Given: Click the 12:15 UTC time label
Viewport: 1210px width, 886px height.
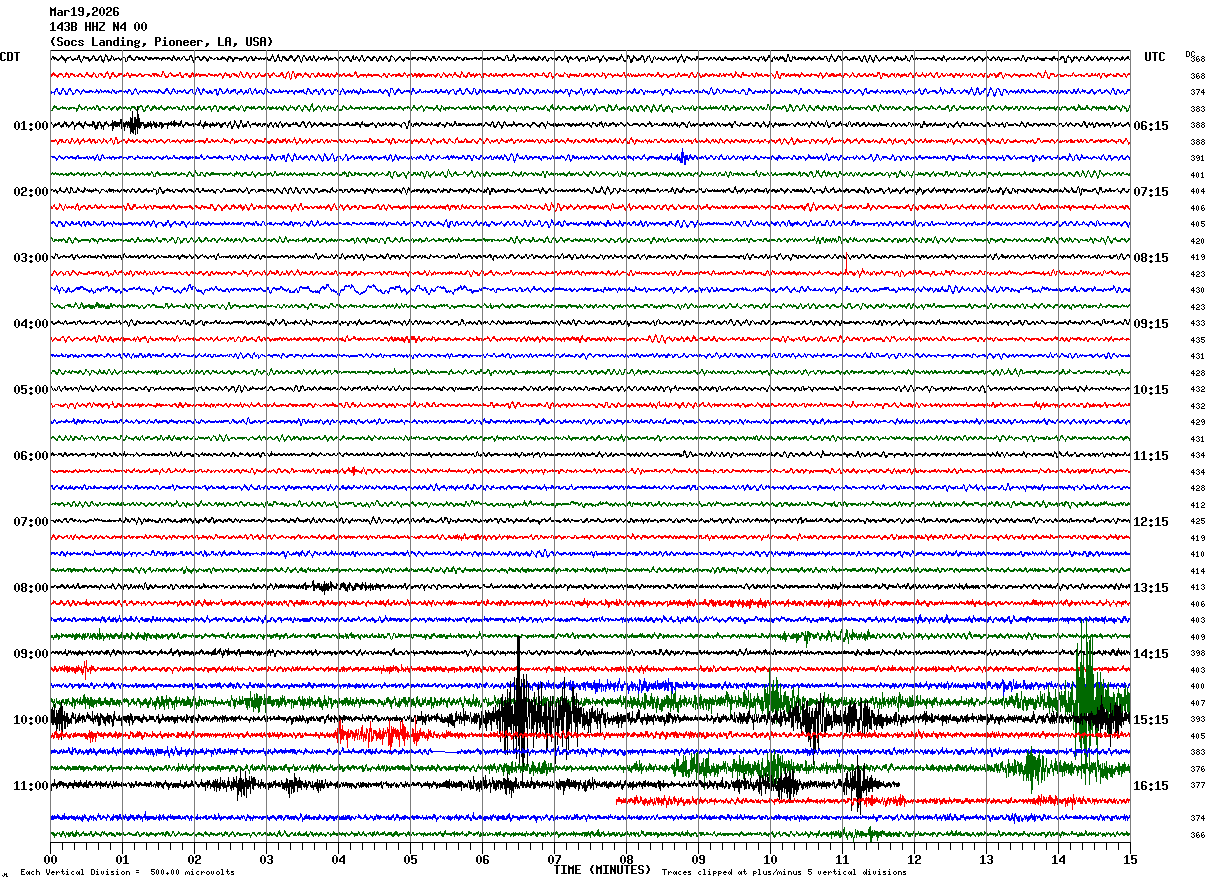Looking at the screenshot, I should [1151, 522].
